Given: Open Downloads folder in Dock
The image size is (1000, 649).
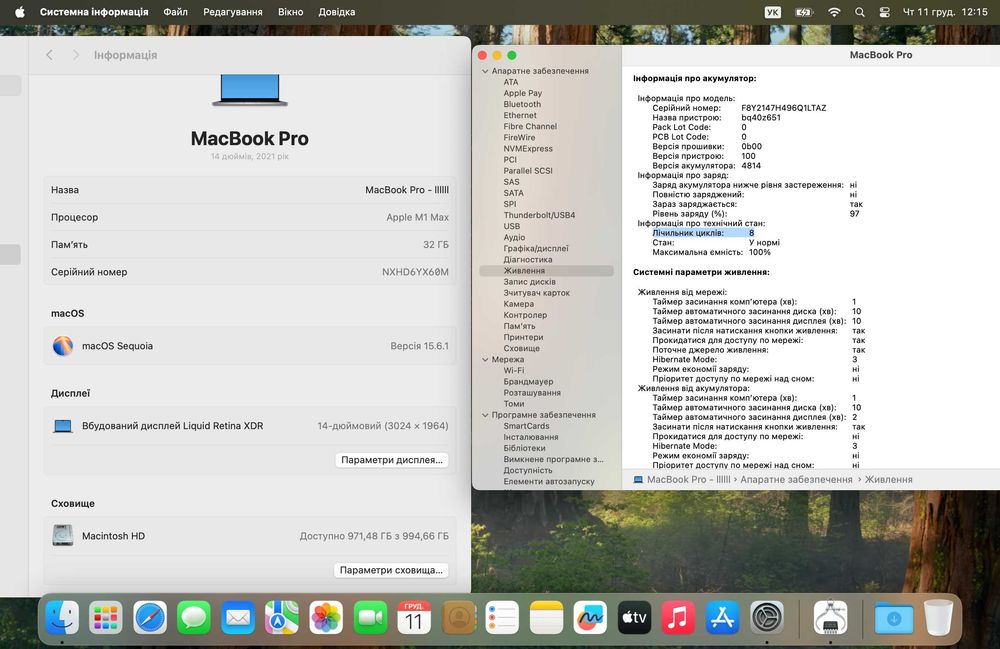Looking at the screenshot, I should pyautogui.click(x=893, y=617).
